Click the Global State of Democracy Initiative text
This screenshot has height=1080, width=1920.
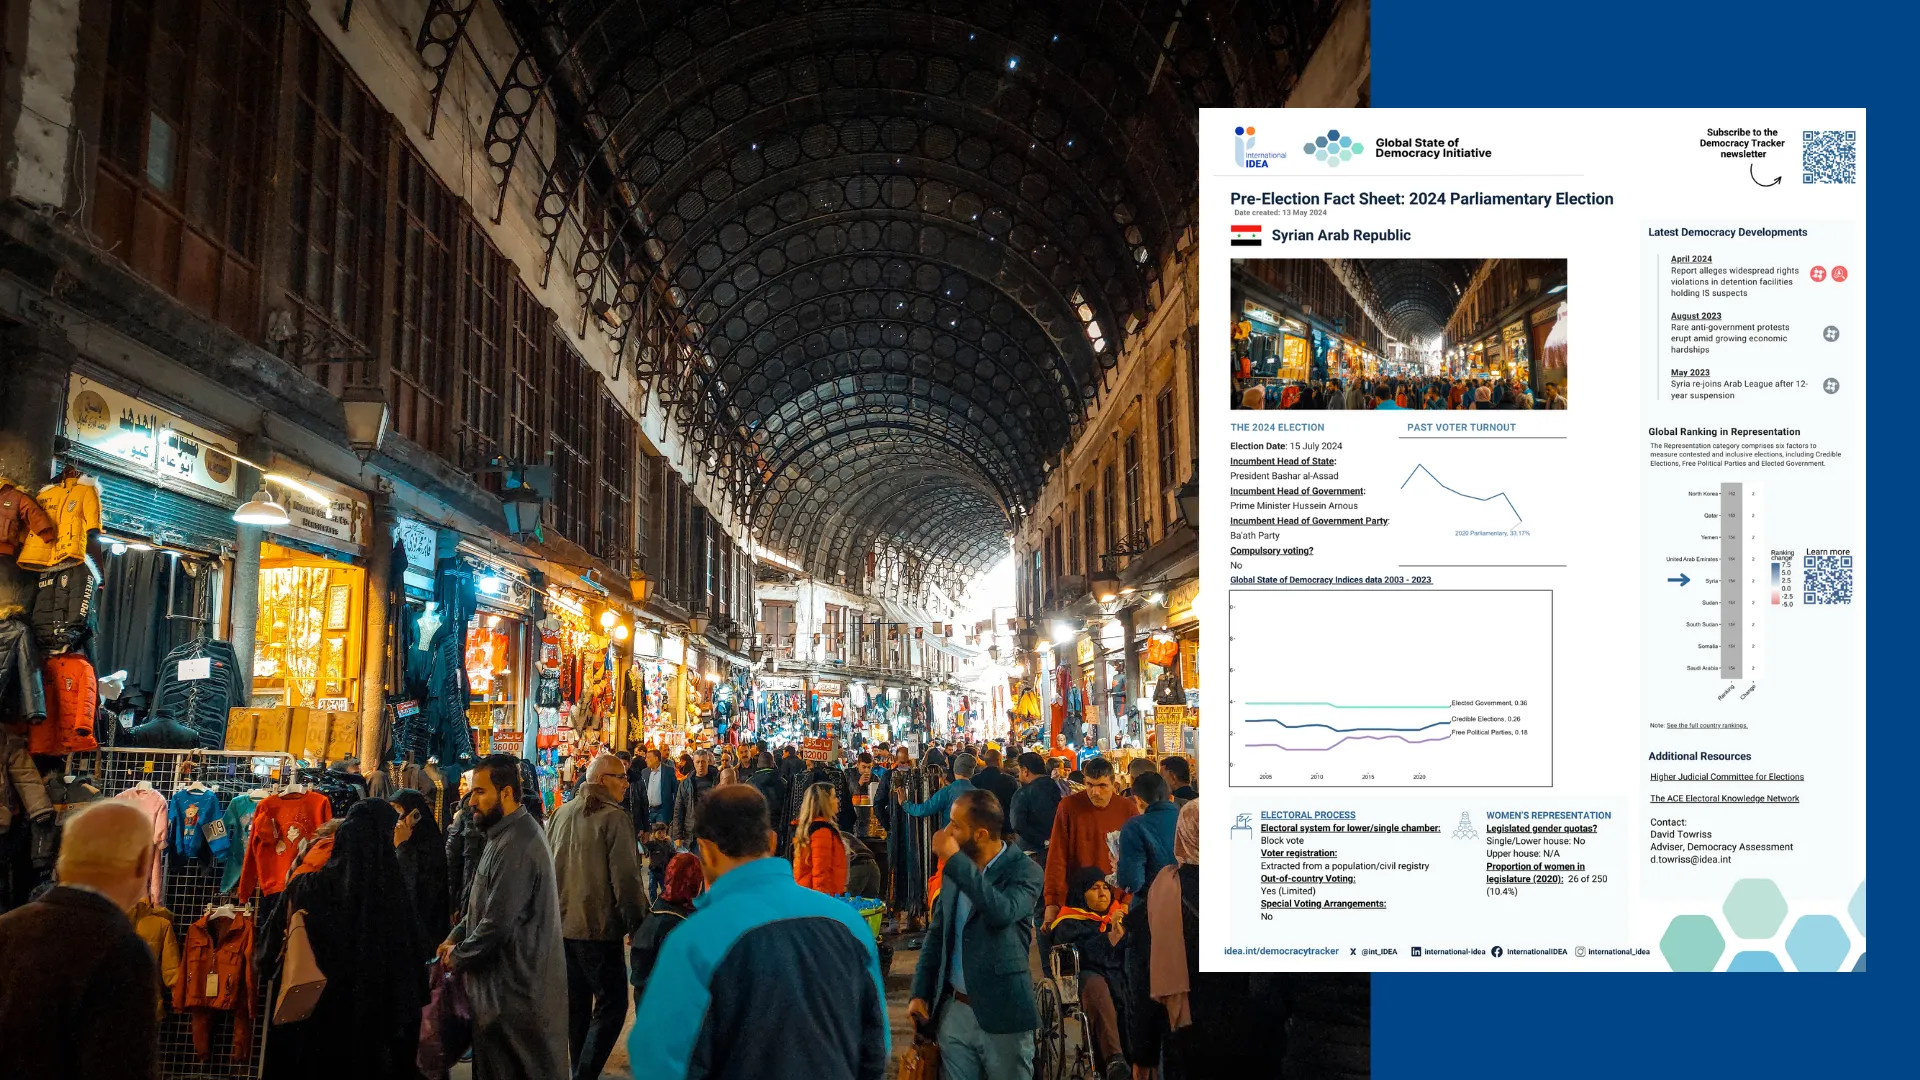pos(1433,148)
